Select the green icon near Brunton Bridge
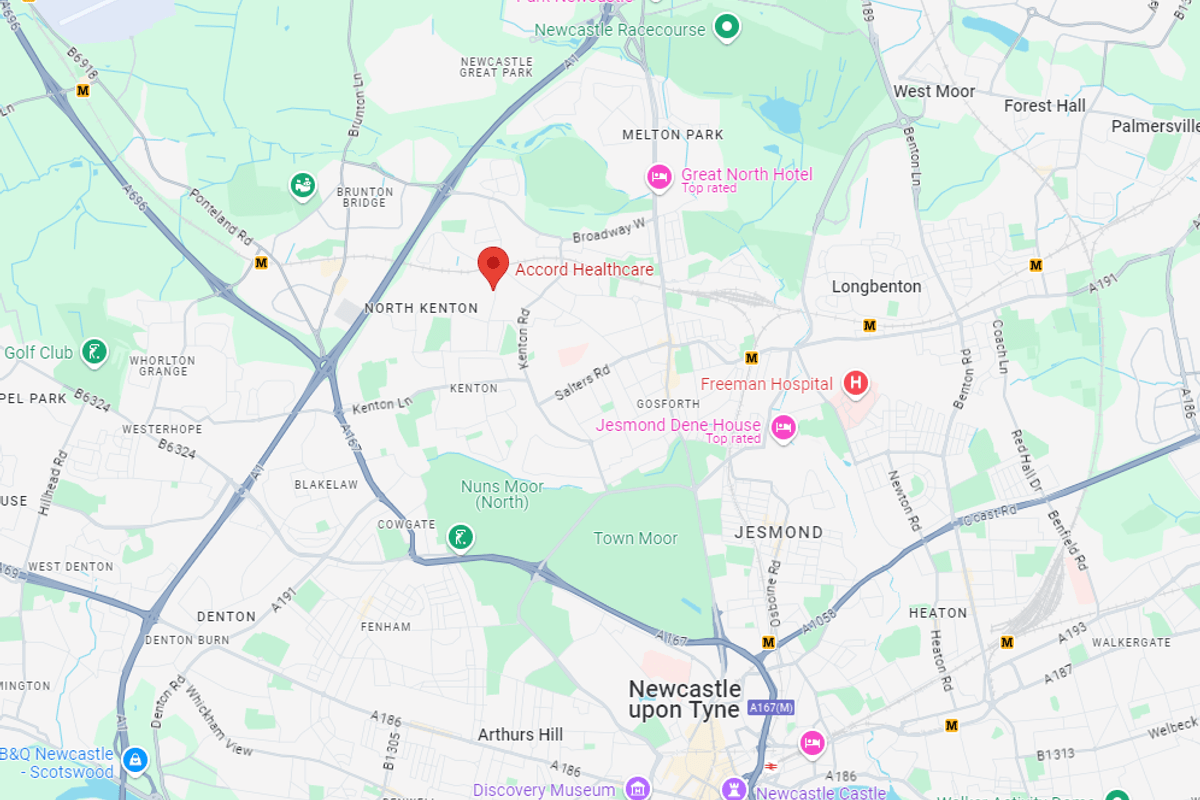Image resolution: width=1200 pixels, height=800 pixels. pyautogui.click(x=303, y=186)
